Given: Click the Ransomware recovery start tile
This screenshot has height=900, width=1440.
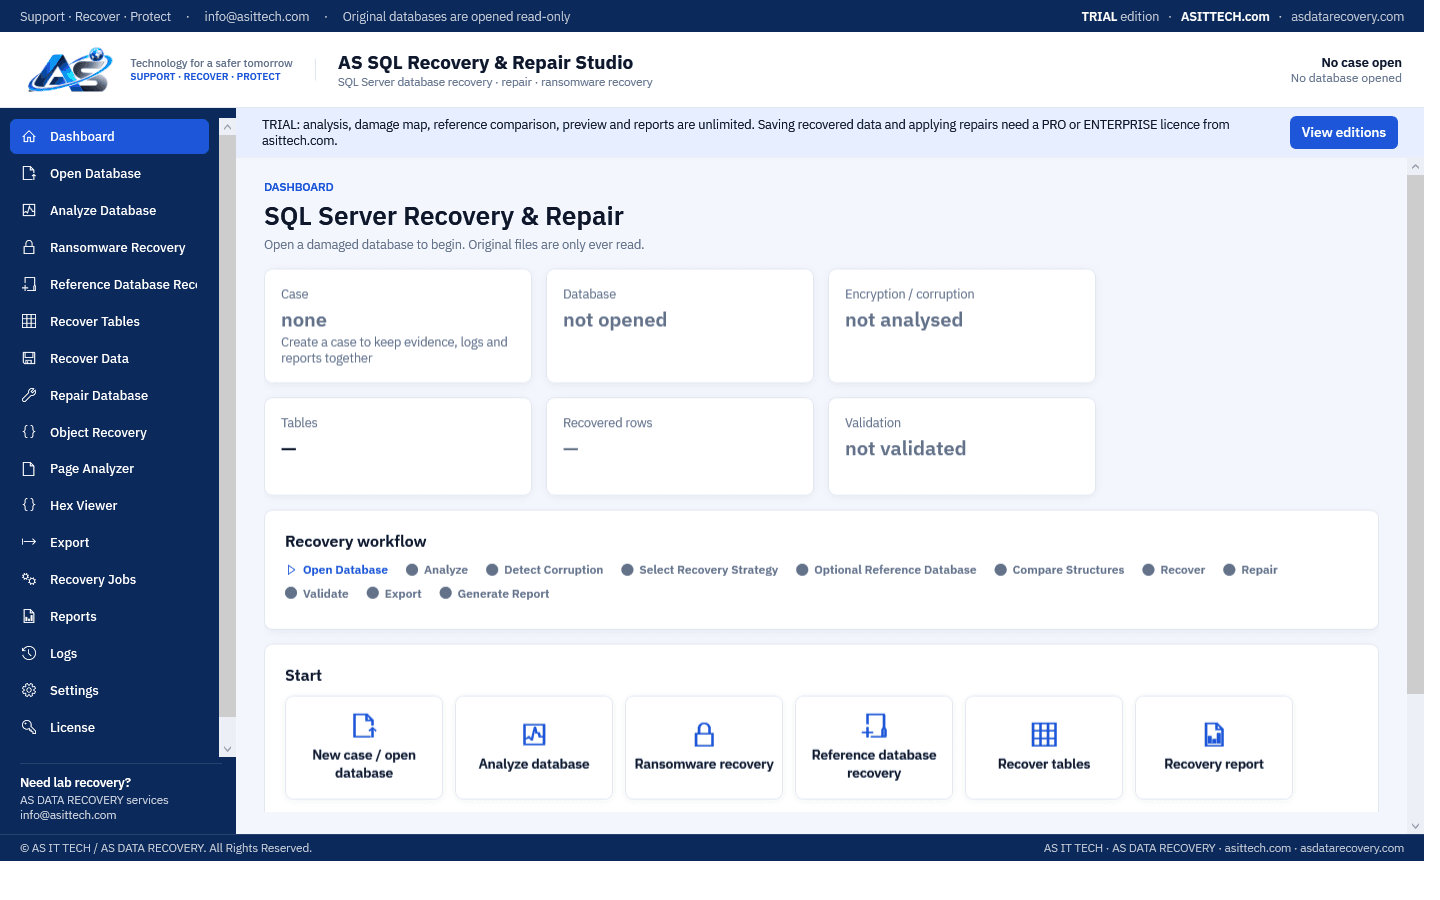Looking at the screenshot, I should pyautogui.click(x=704, y=748).
